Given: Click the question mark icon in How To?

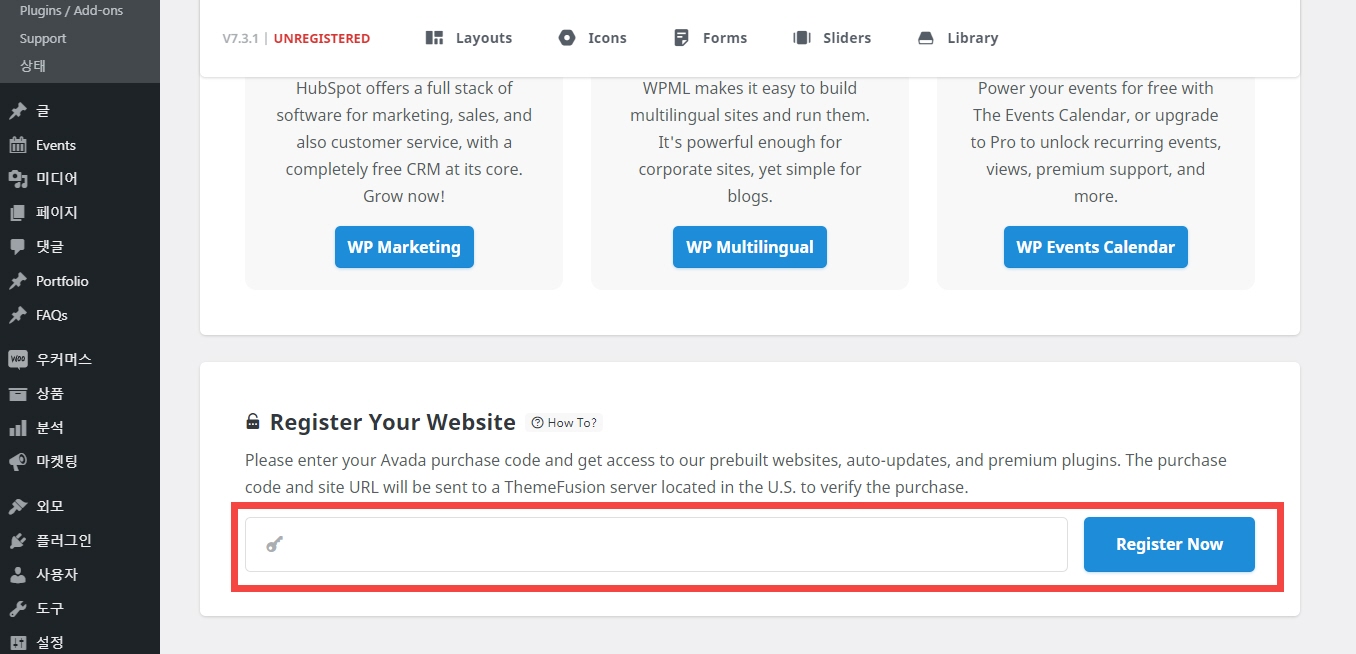Looking at the screenshot, I should tap(537, 422).
